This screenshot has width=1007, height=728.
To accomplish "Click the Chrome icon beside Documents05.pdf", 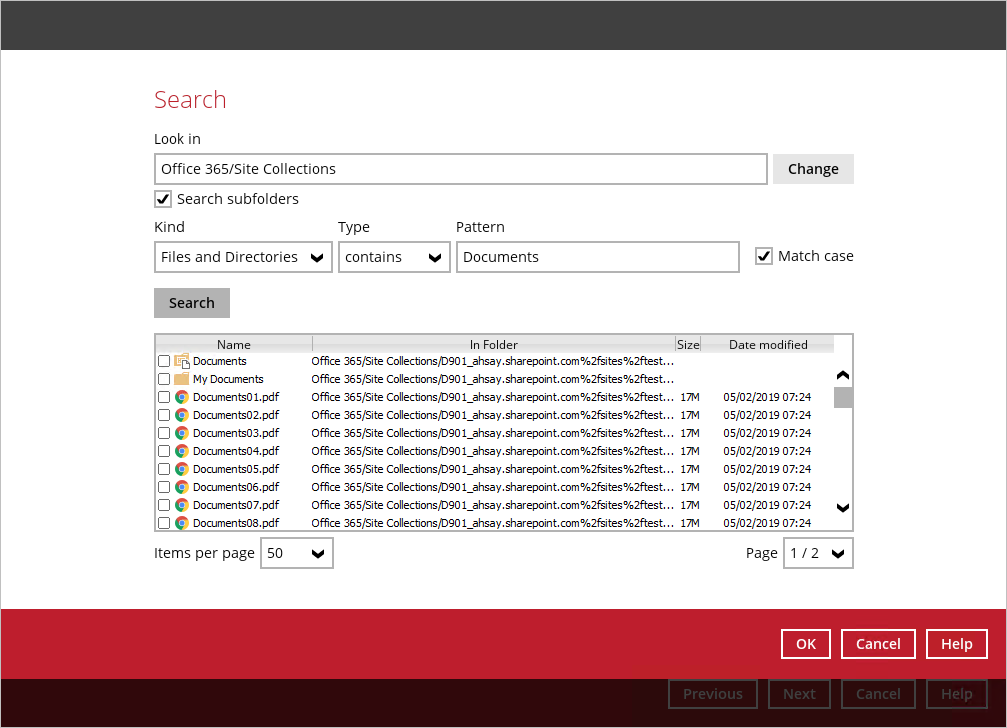I will [182, 469].
